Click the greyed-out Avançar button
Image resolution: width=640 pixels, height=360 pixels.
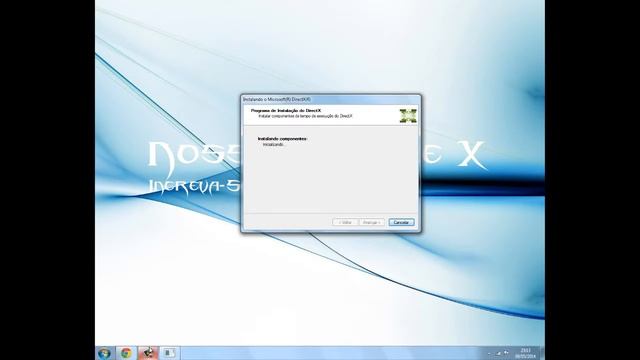click(371, 222)
